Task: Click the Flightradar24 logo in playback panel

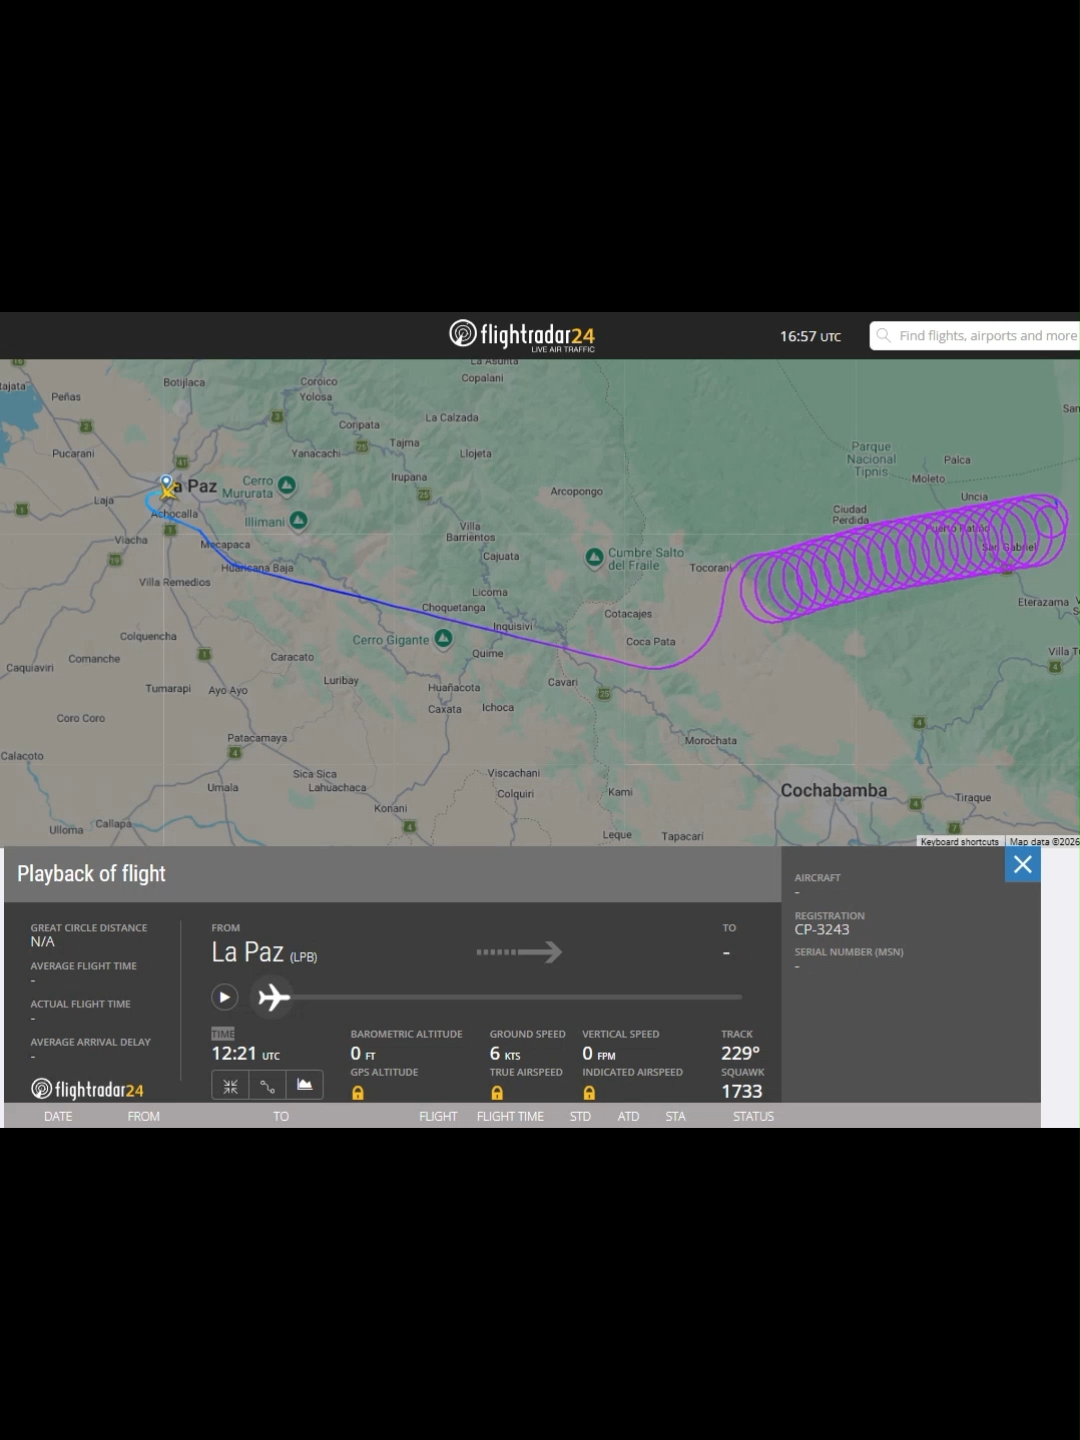Action: pyautogui.click(x=87, y=1089)
